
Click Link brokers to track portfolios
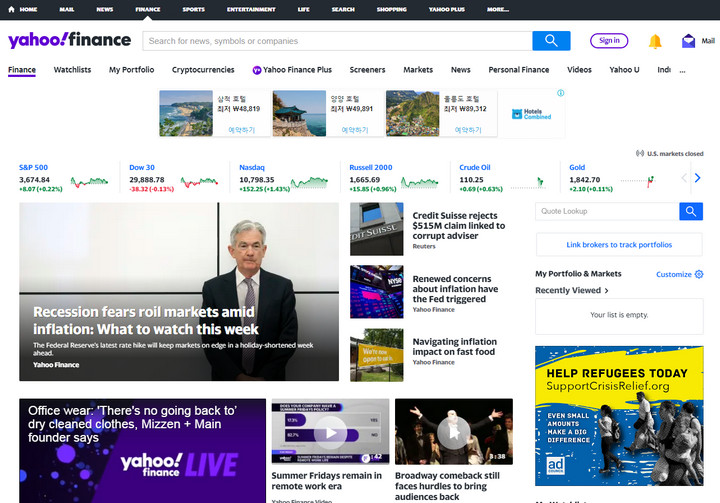(619, 245)
